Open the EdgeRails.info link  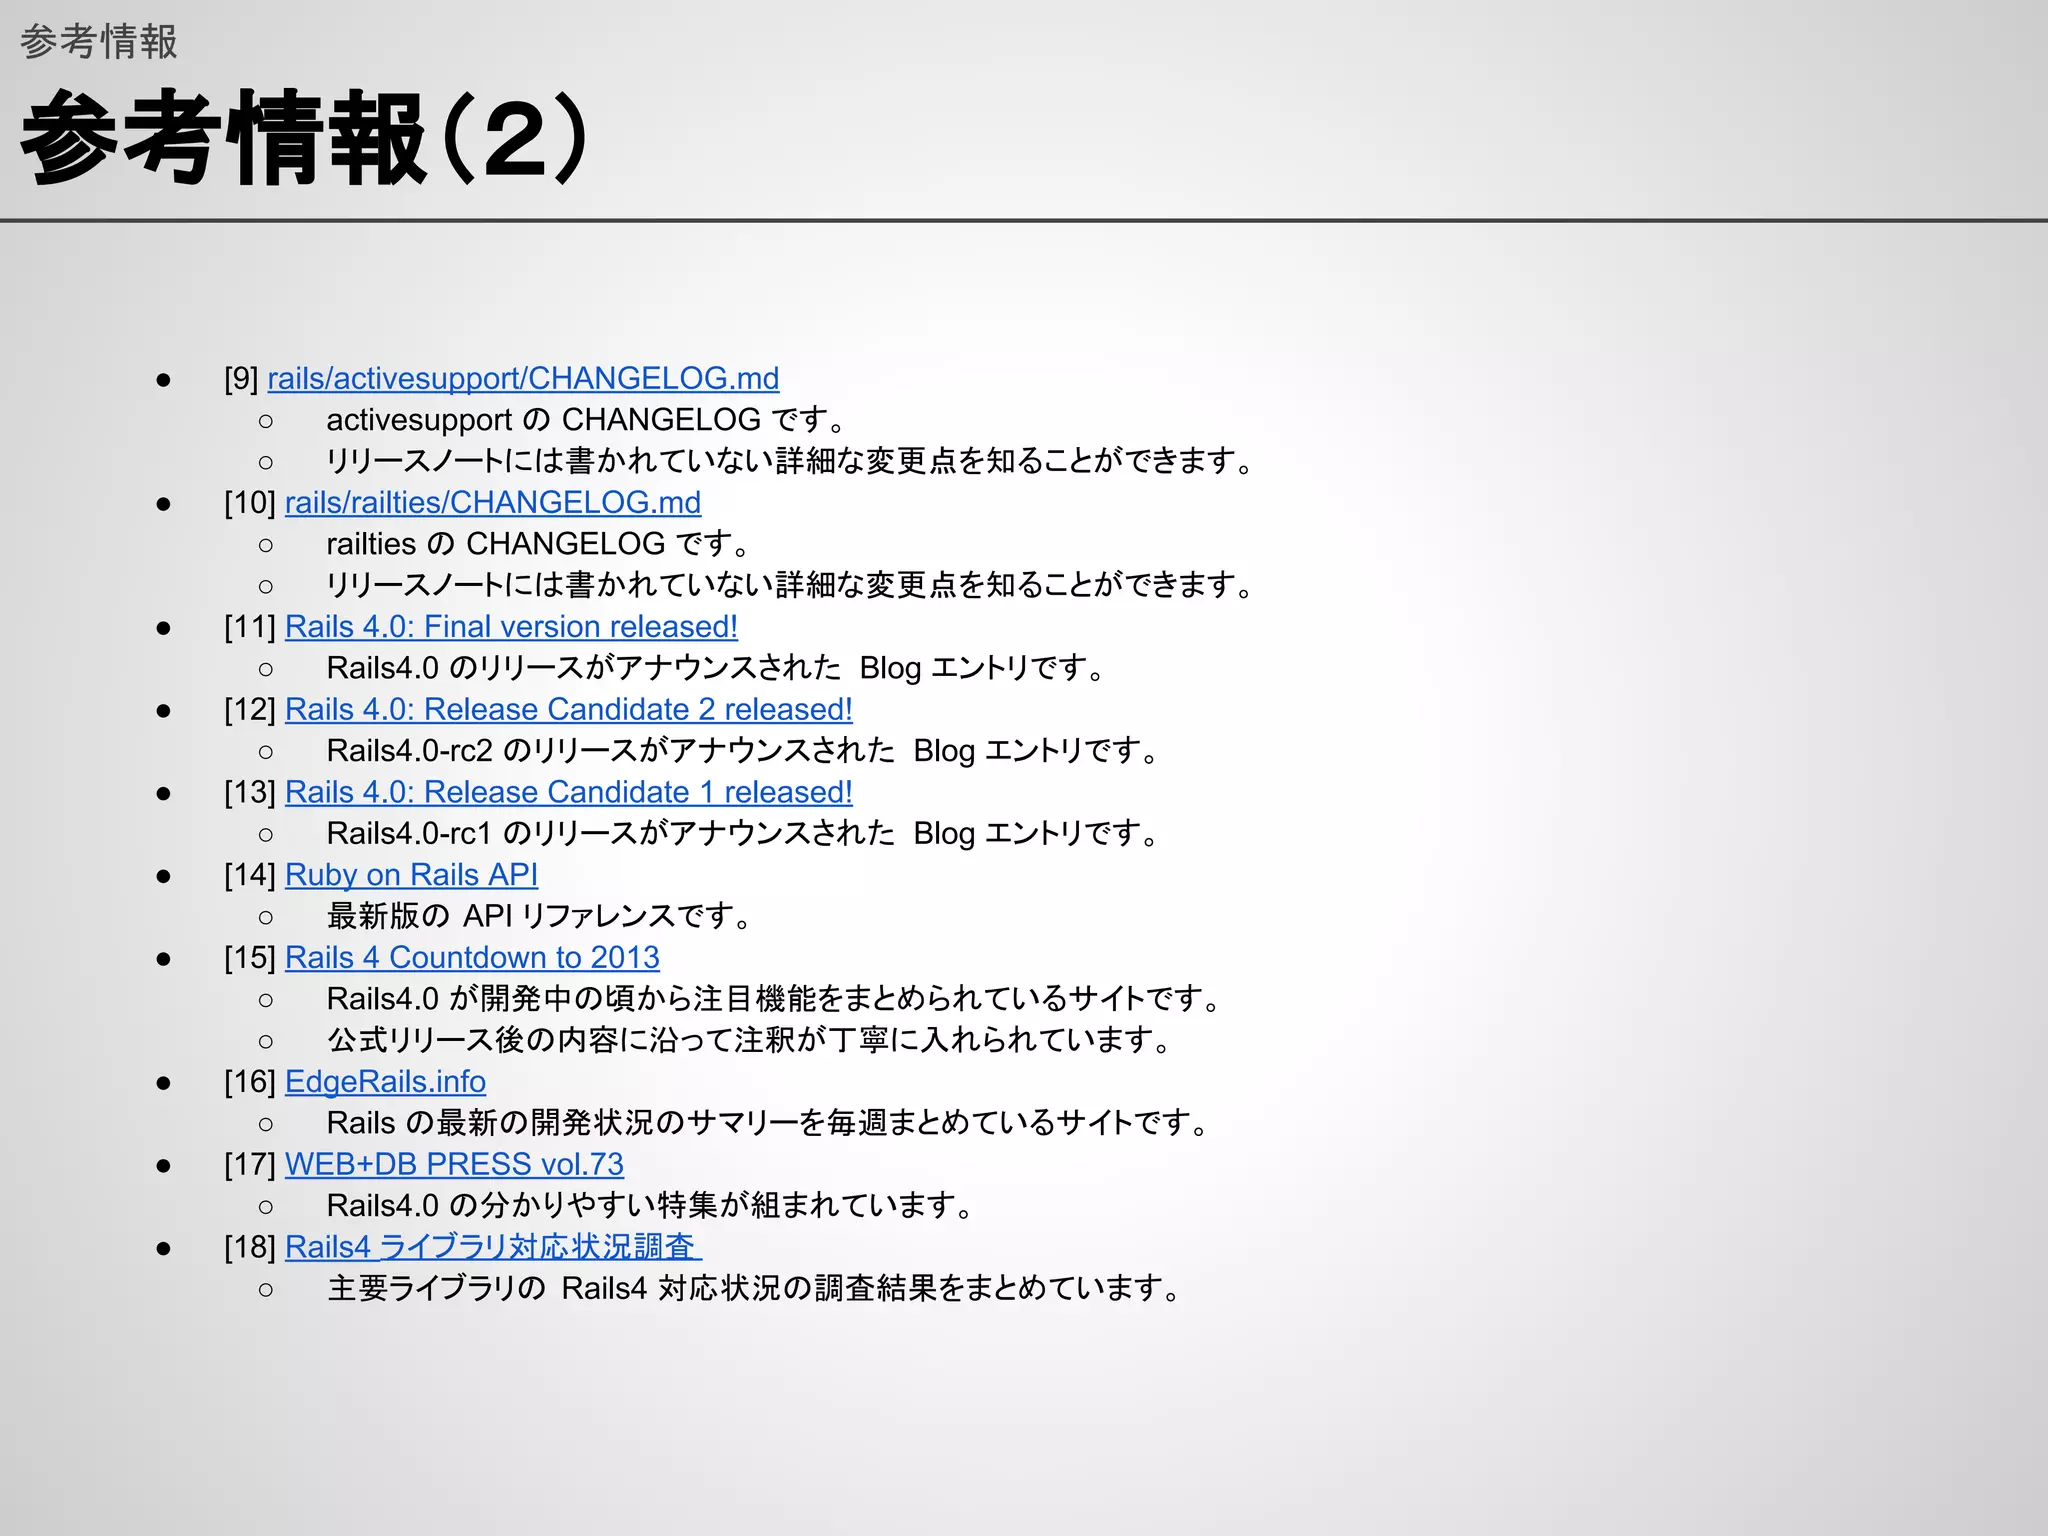tap(385, 1082)
